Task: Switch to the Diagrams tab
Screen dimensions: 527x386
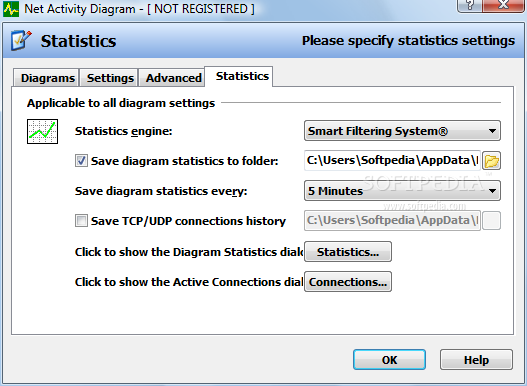Action: [x=47, y=78]
